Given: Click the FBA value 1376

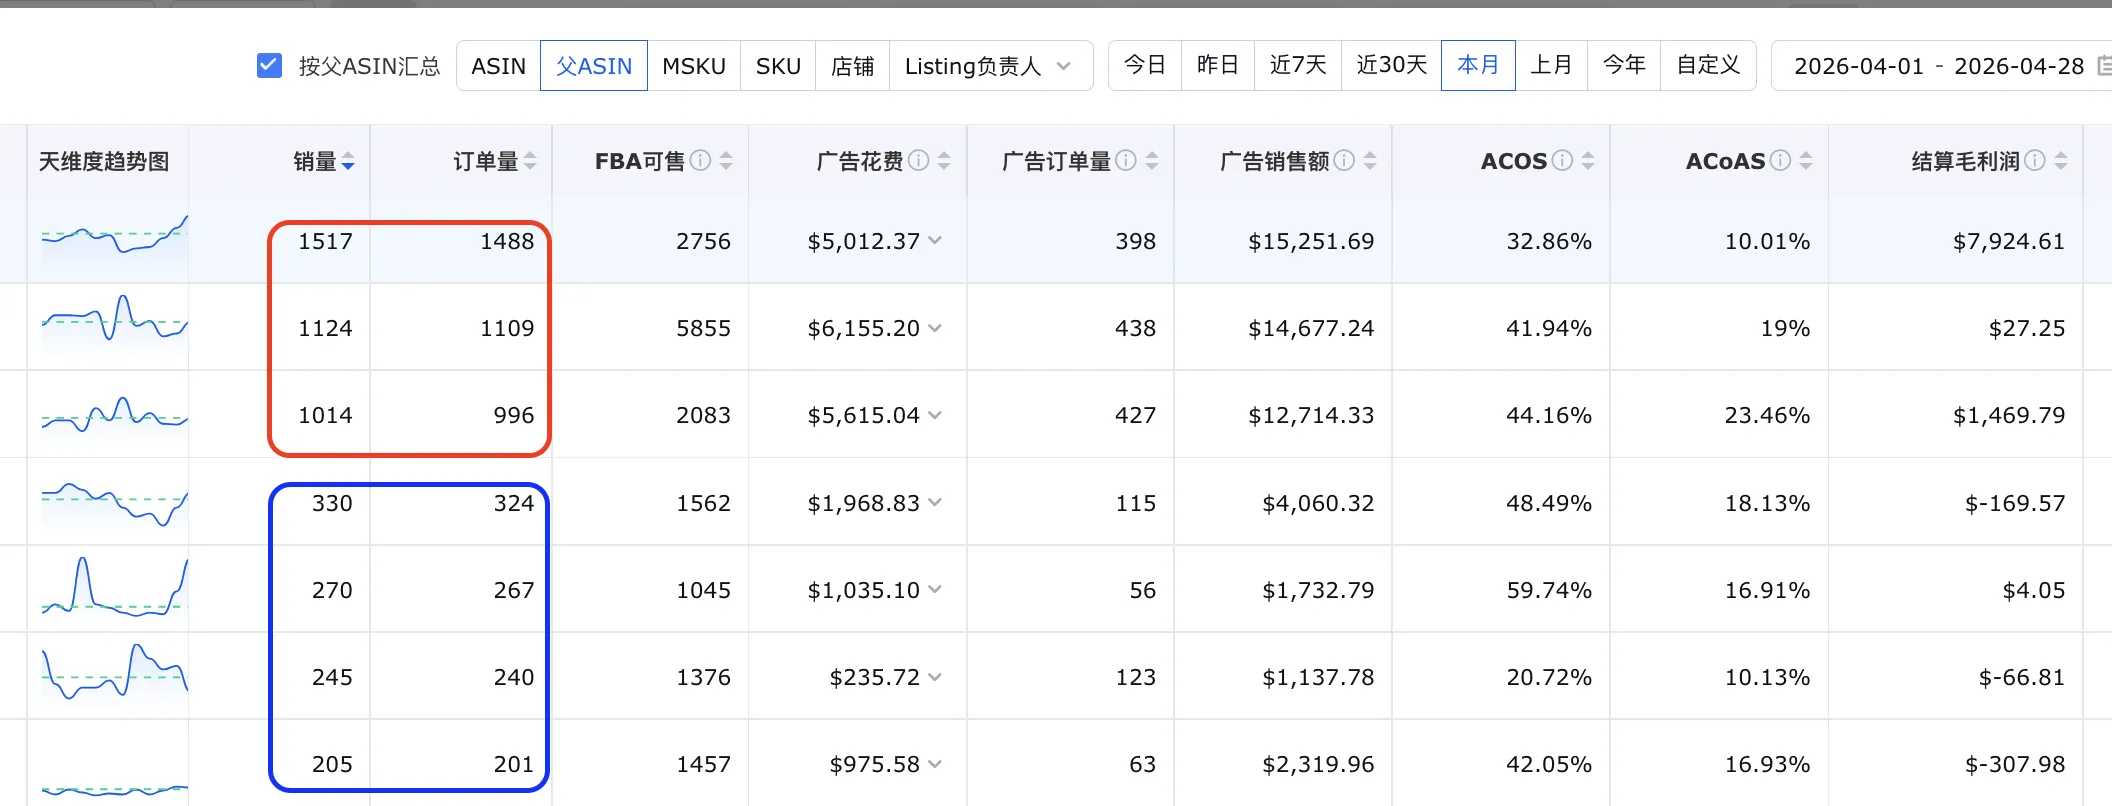Looking at the screenshot, I should 703,677.
